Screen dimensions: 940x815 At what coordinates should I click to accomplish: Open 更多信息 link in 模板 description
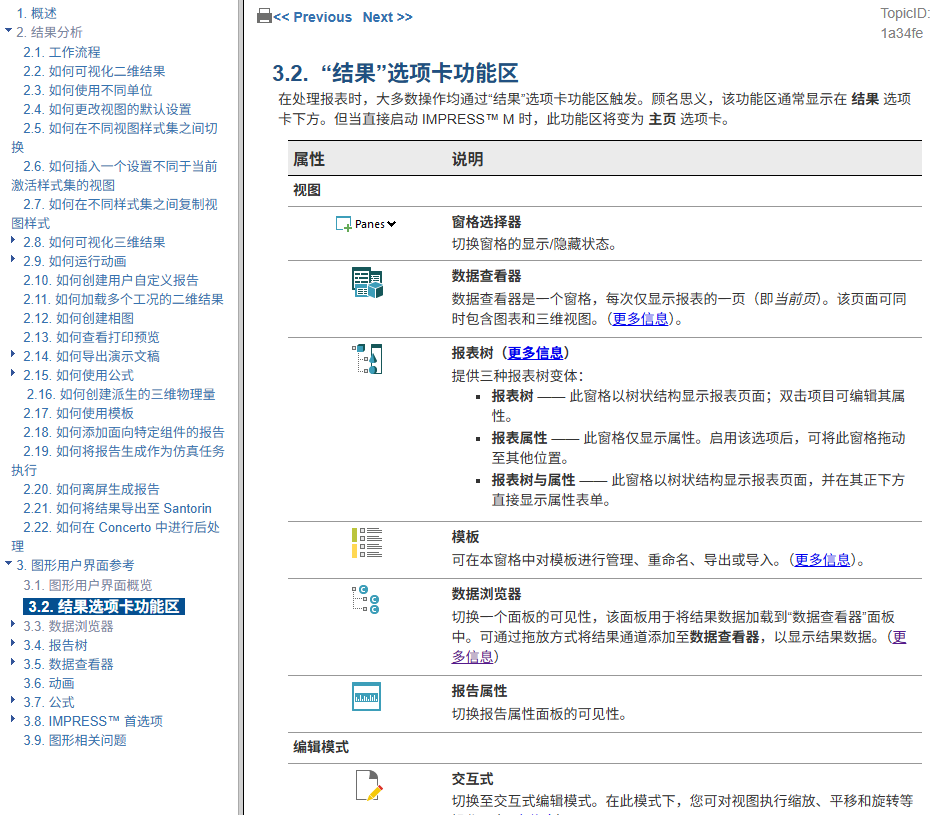pos(822,560)
